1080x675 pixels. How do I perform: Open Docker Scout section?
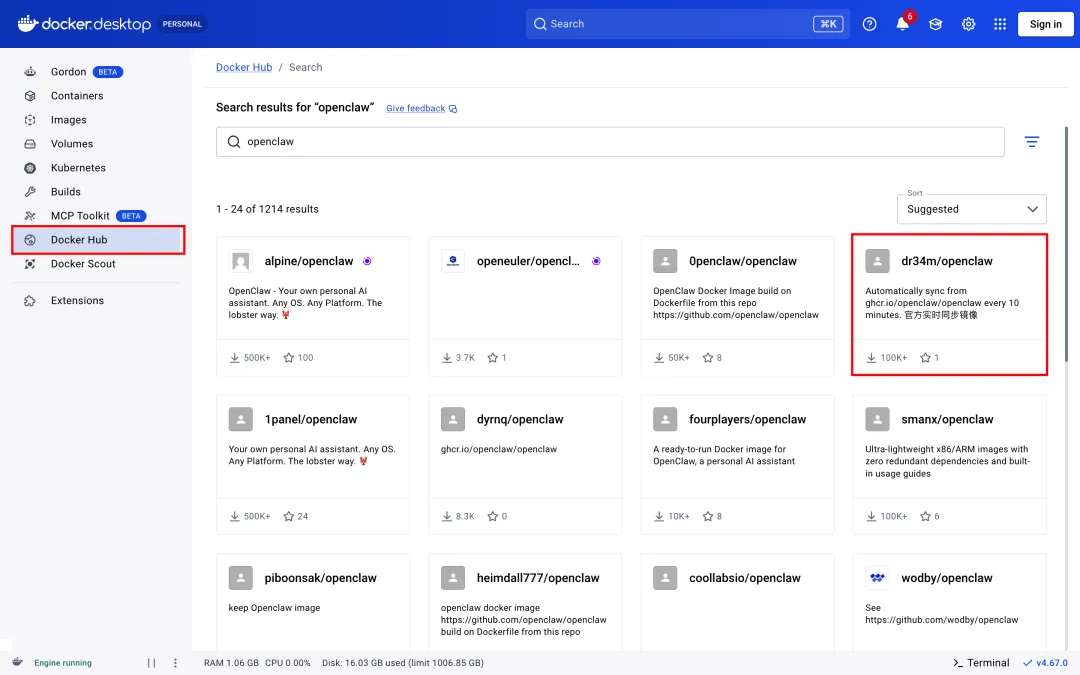(x=96, y=264)
